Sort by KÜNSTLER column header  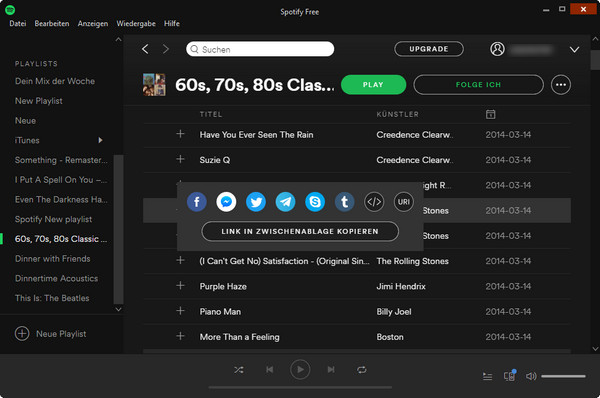pyautogui.click(x=398, y=114)
